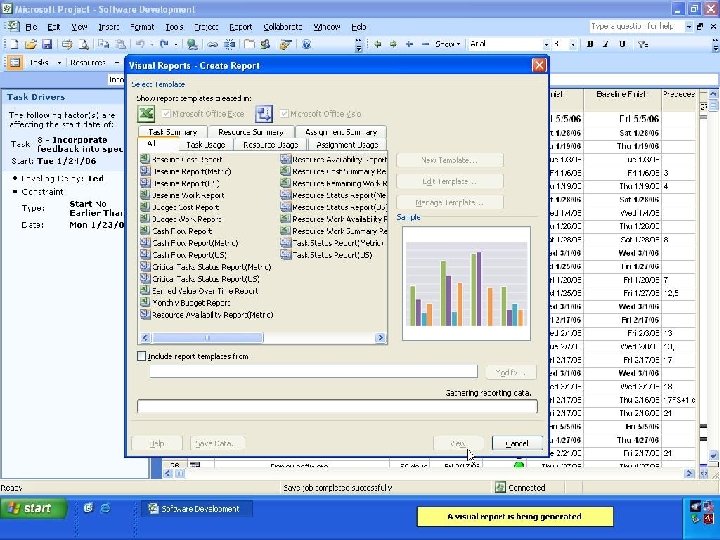Click the Visio icon in the dialog
Screen dimensions: 720x540
[x=264, y=113]
